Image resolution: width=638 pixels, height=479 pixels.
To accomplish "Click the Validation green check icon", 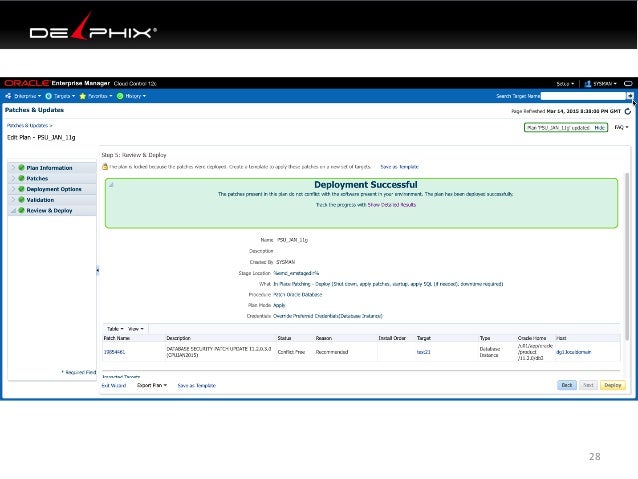I will point(21,200).
